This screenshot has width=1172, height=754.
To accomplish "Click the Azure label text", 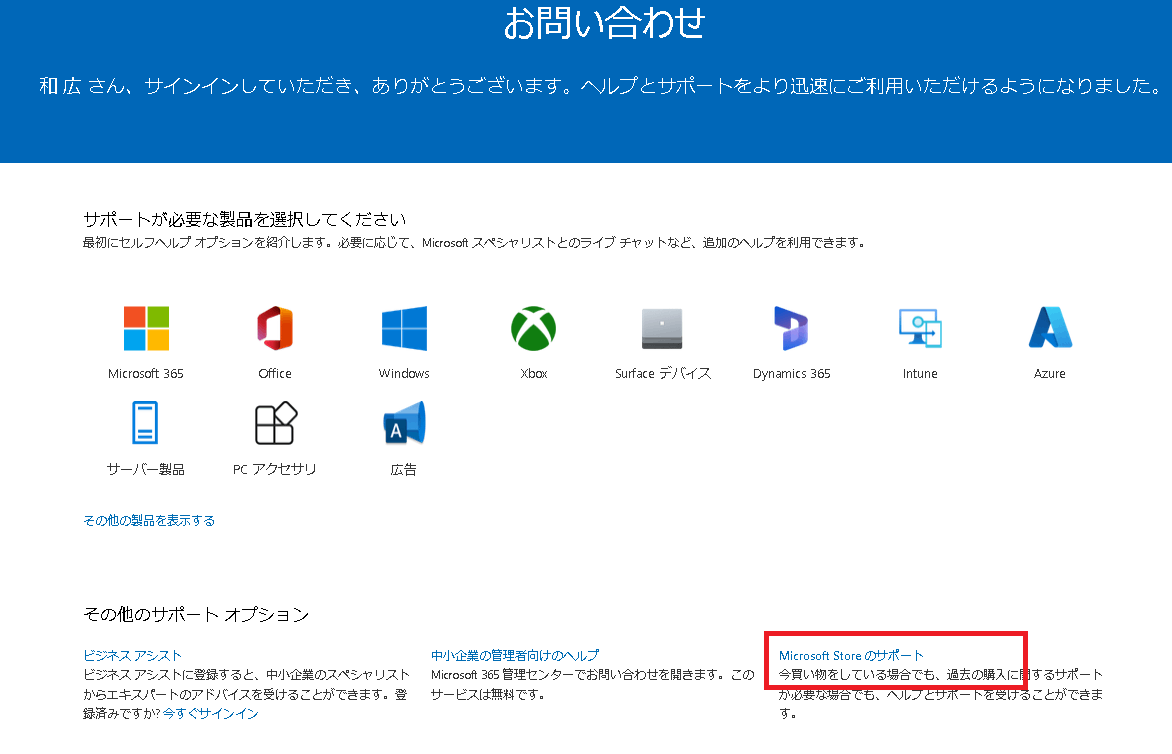I will click(1049, 374).
